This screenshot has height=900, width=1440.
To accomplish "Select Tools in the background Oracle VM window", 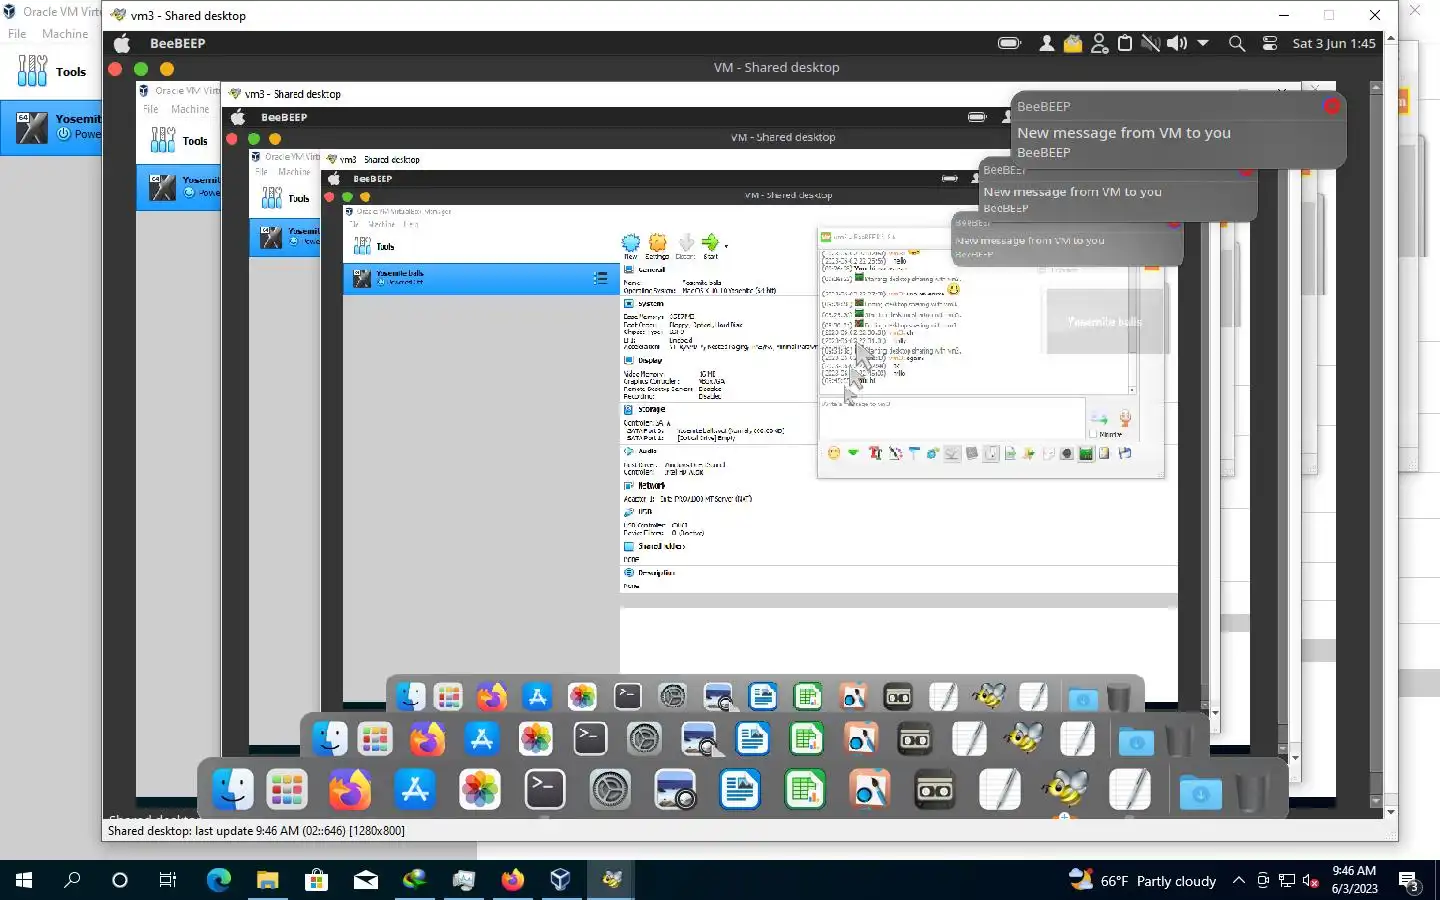I will [52, 71].
